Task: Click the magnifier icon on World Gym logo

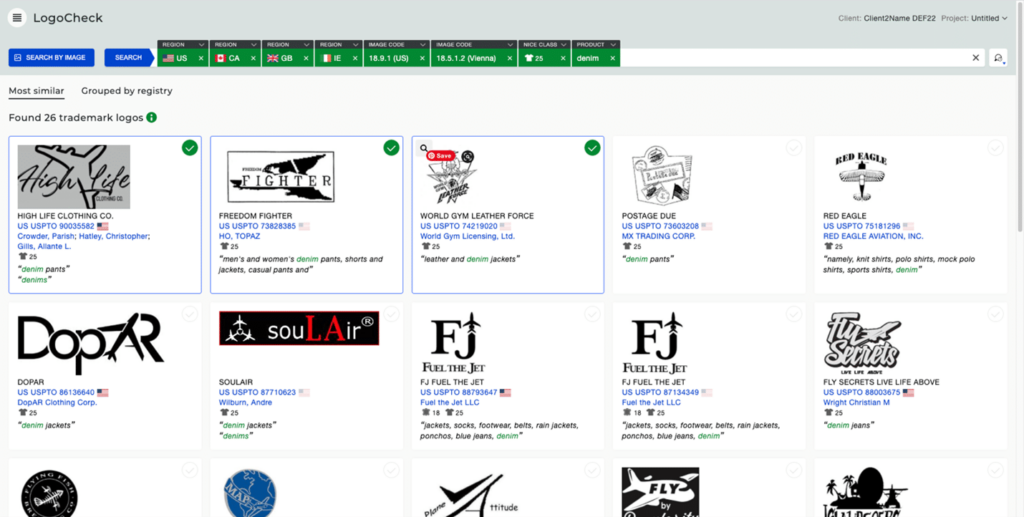Action: 425,149
